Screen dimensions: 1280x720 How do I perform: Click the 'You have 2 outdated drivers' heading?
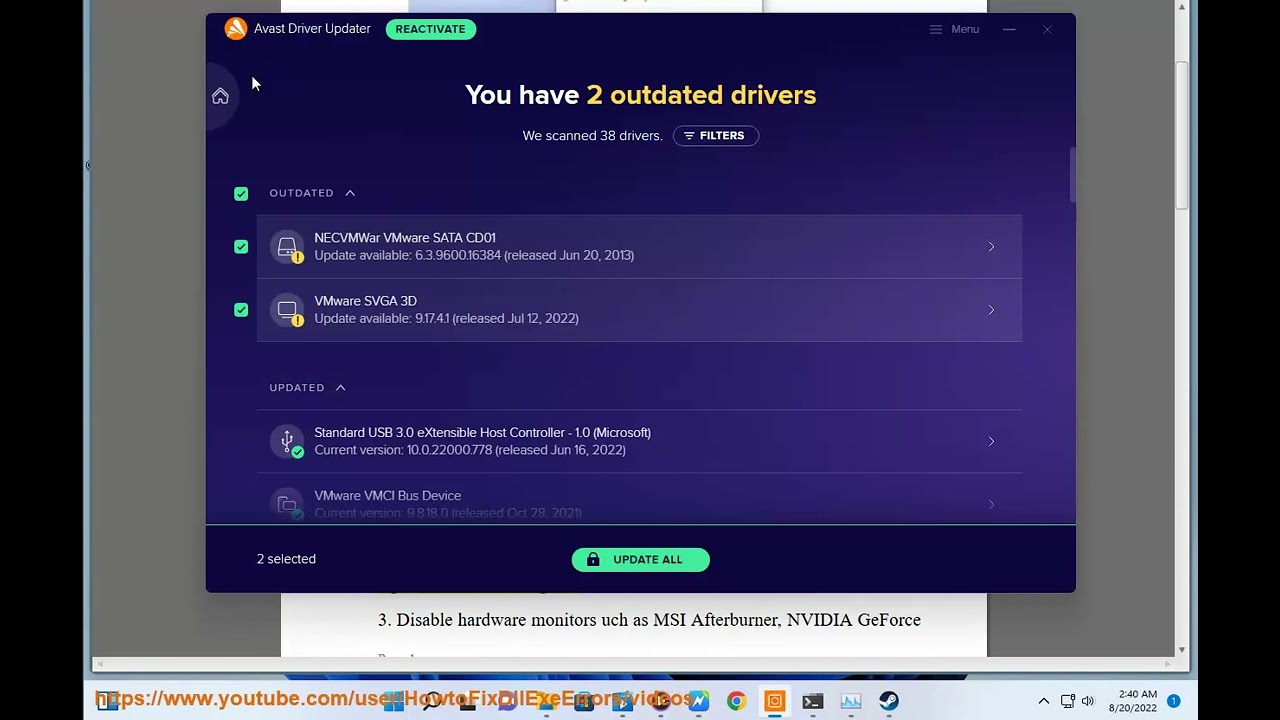tap(641, 95)
